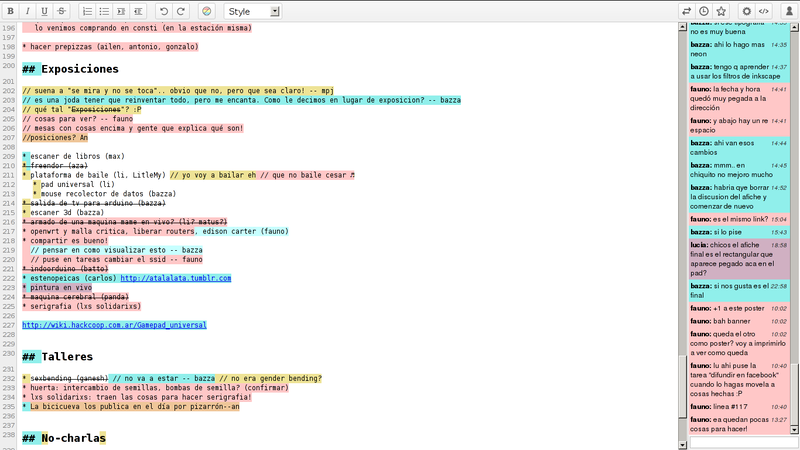This screenshot has width=800, height=450.
Task: Open the Gamepad_universal wiki link
Action: pos(114,325)
